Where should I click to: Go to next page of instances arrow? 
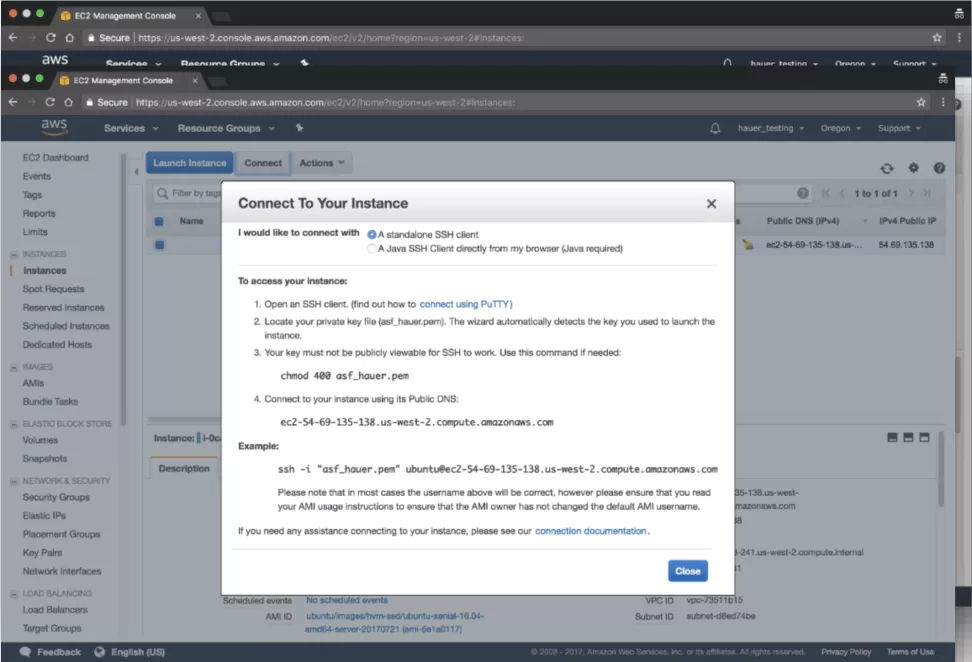911,193
